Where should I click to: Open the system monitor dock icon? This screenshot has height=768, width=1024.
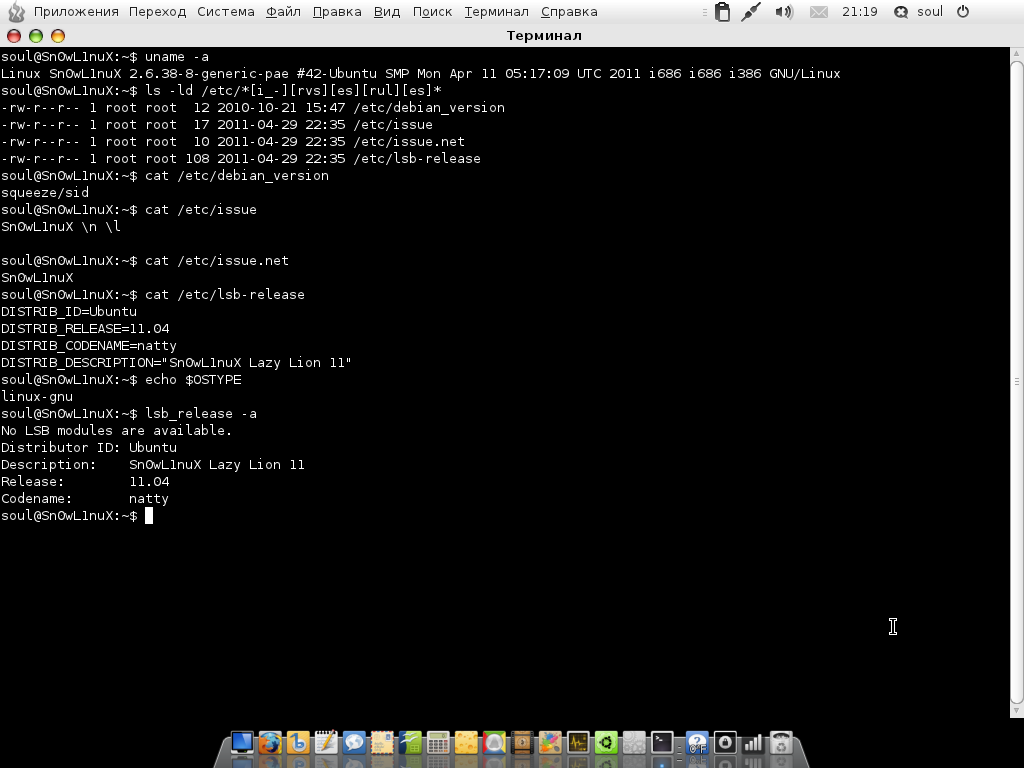(x=579, y=743)
